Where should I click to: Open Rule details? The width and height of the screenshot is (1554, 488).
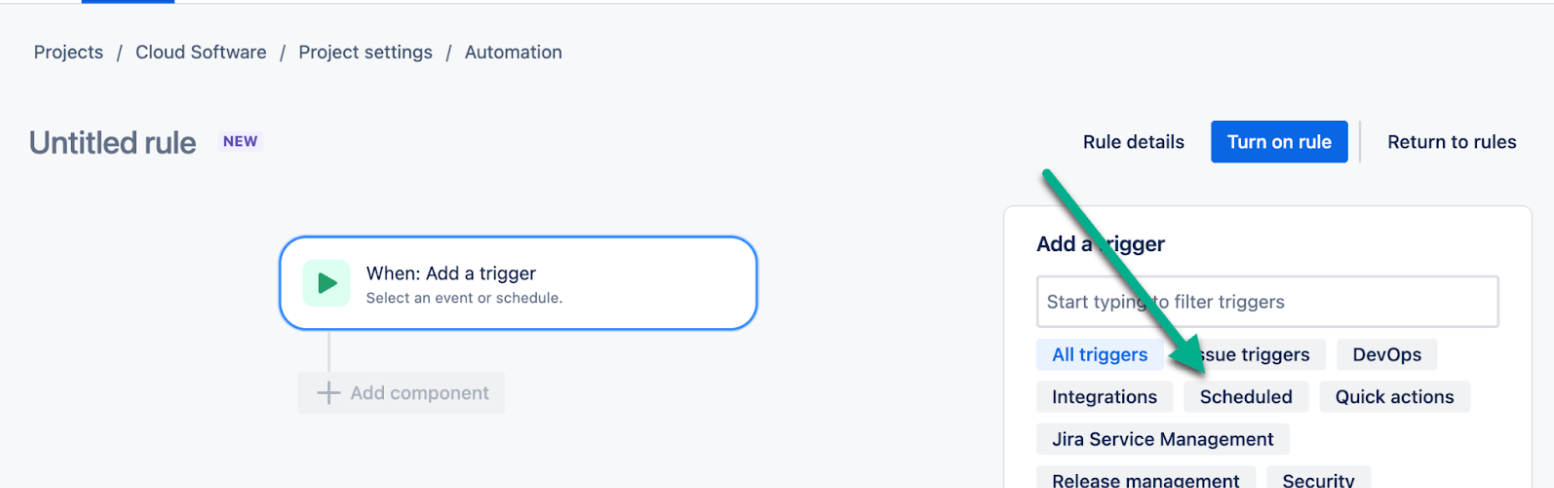click(x=1133, y=142)
